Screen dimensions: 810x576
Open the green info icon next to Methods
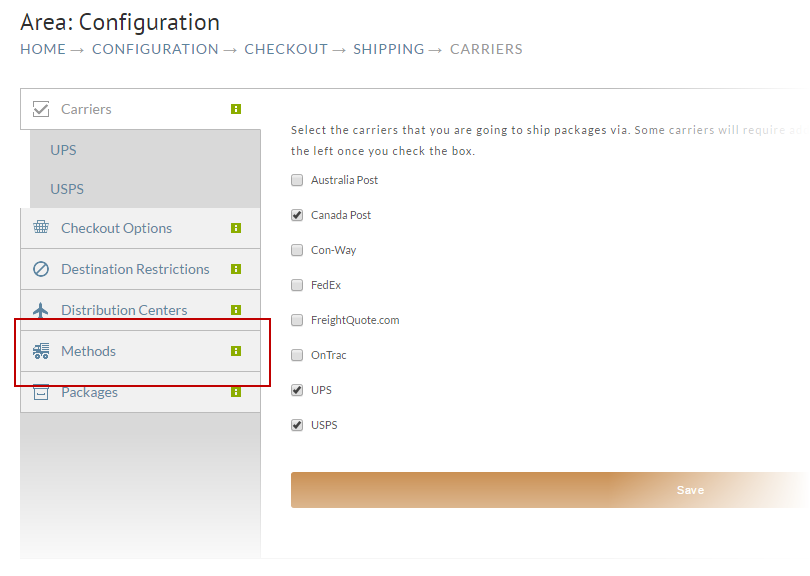click(x=236, y=351)
